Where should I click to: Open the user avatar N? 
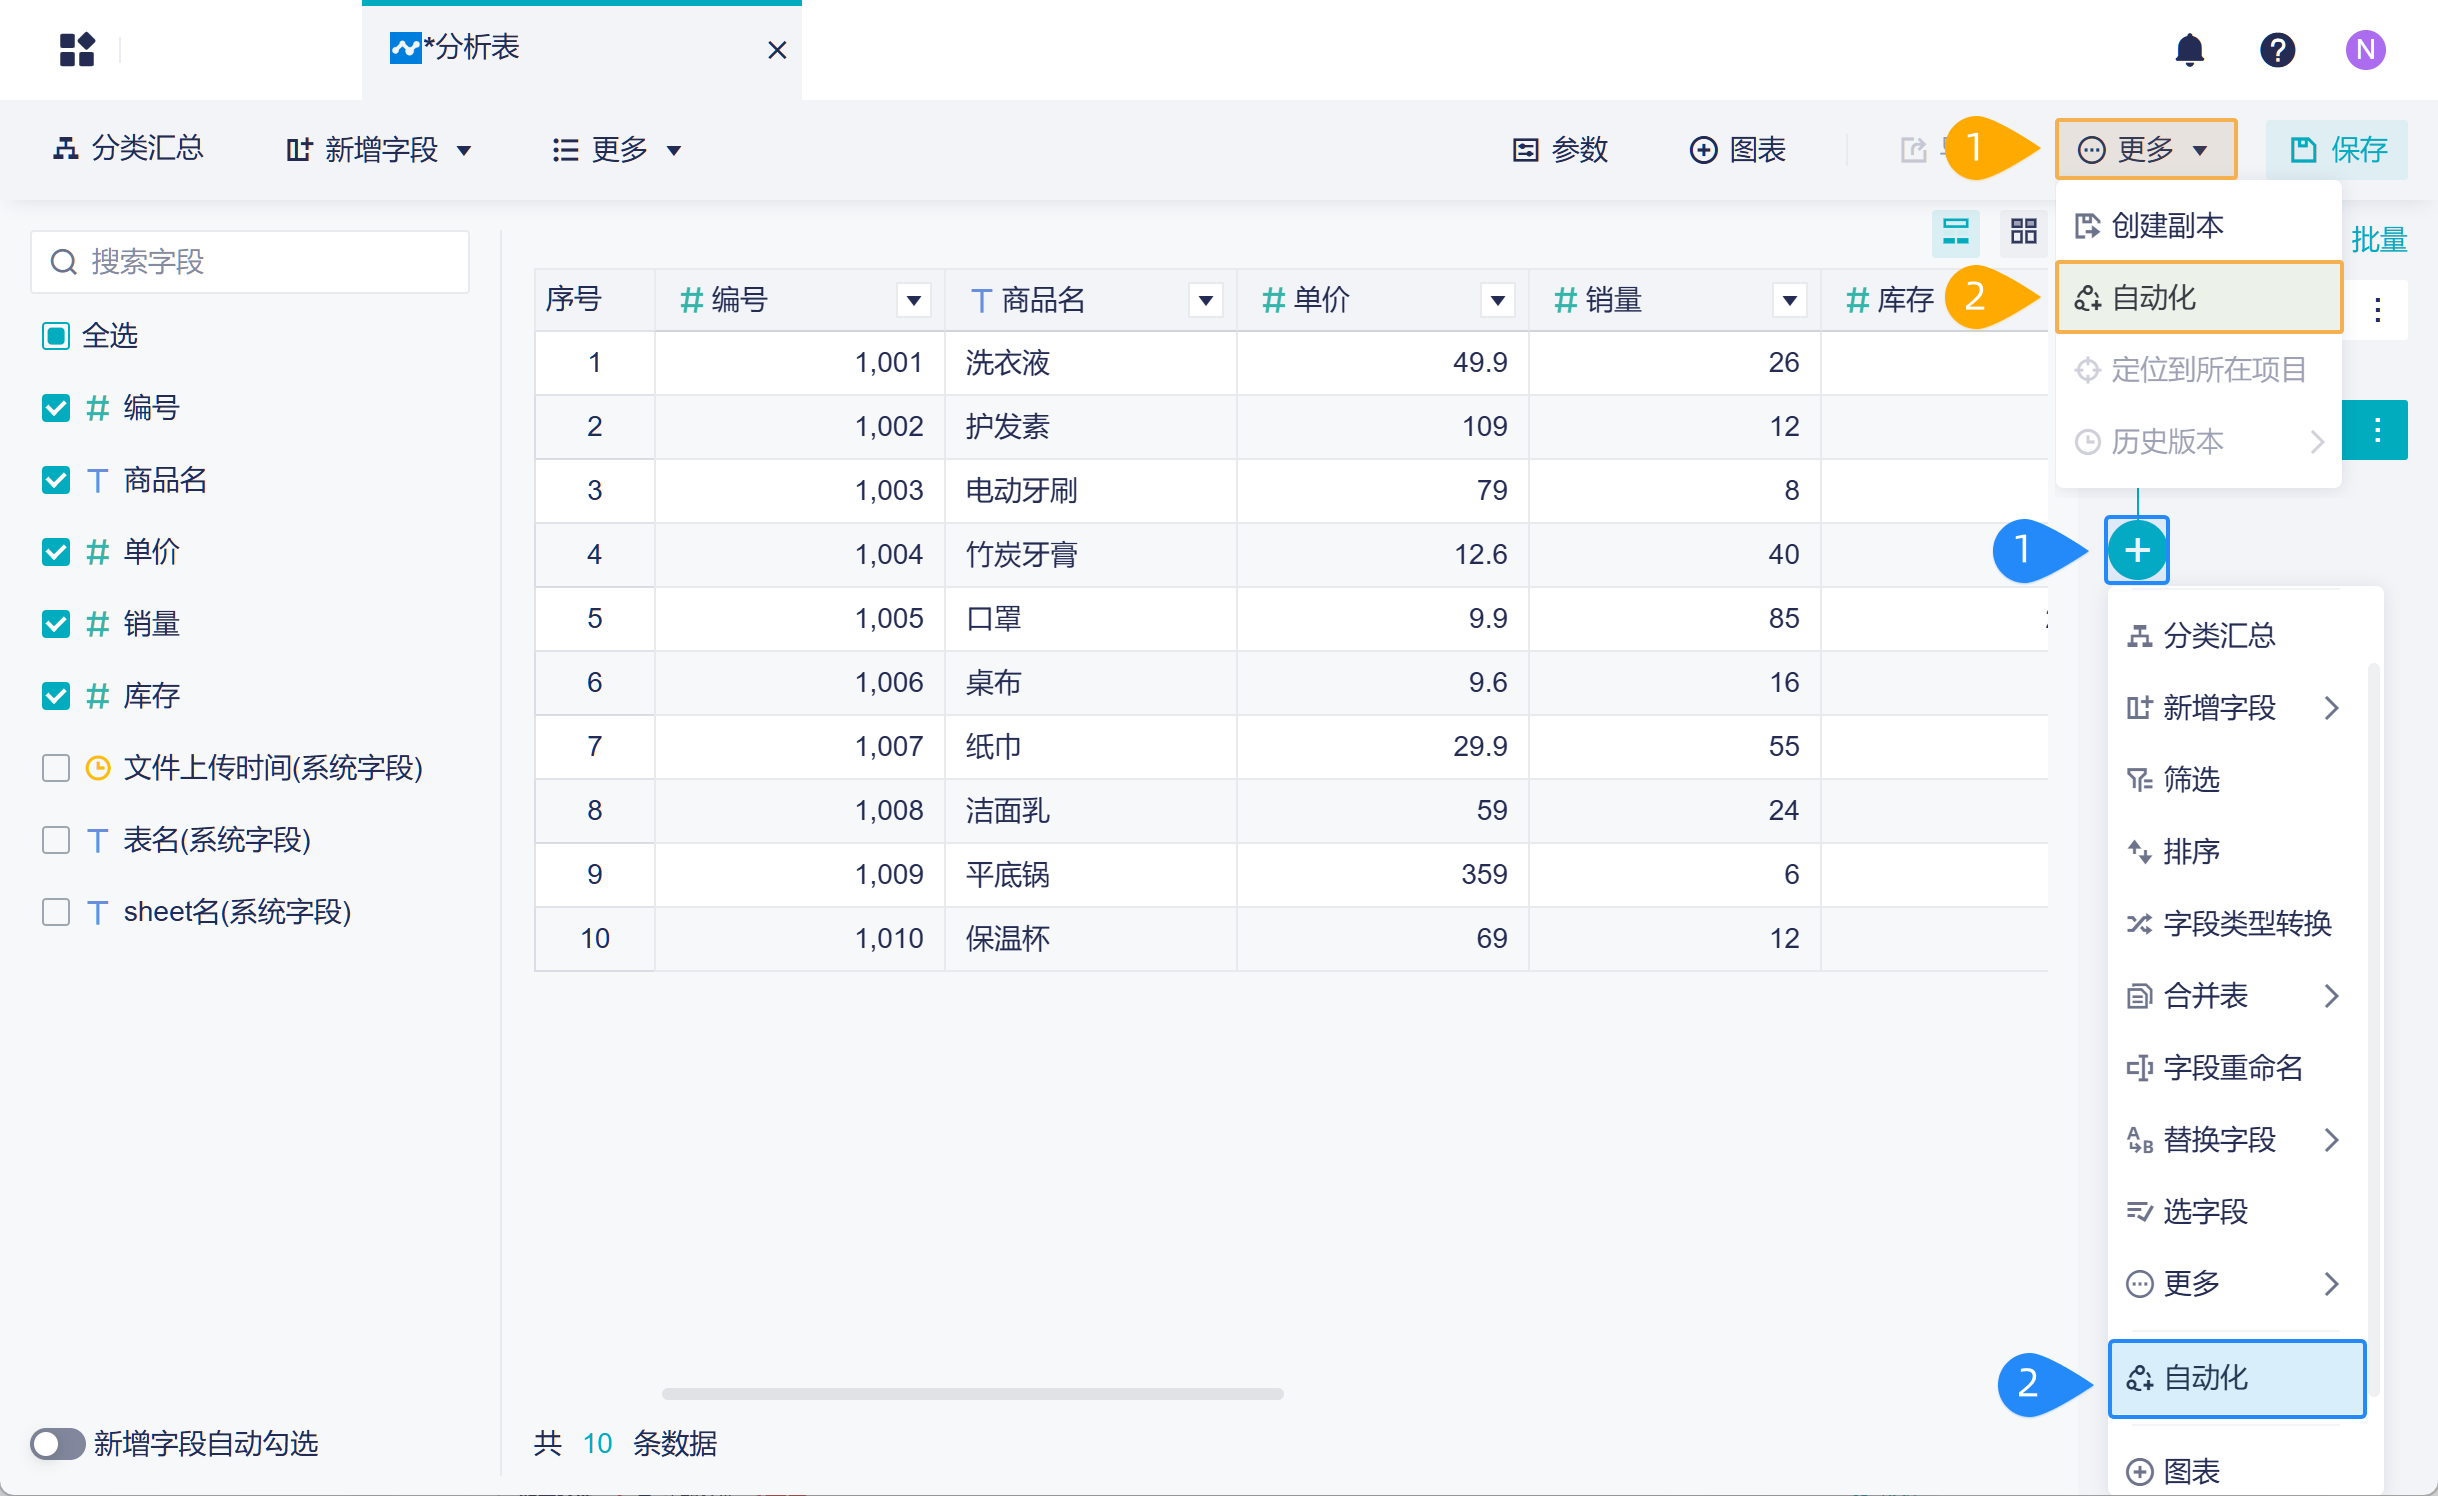tap(2365, 49)
